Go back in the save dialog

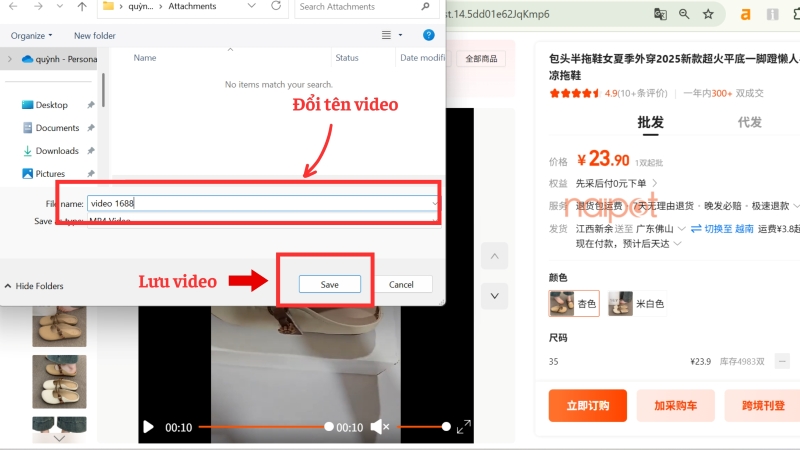click(x=13, y=6)
